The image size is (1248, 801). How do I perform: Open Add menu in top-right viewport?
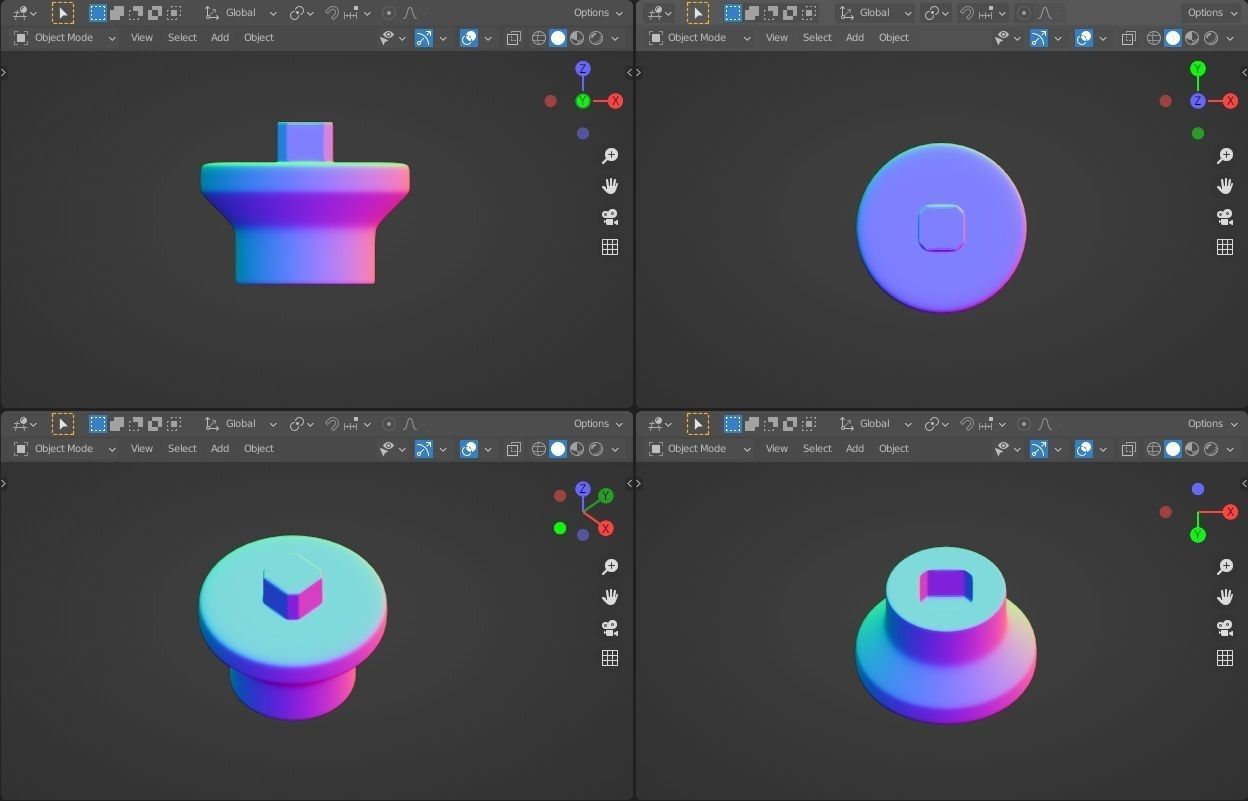tap(855, 38)
